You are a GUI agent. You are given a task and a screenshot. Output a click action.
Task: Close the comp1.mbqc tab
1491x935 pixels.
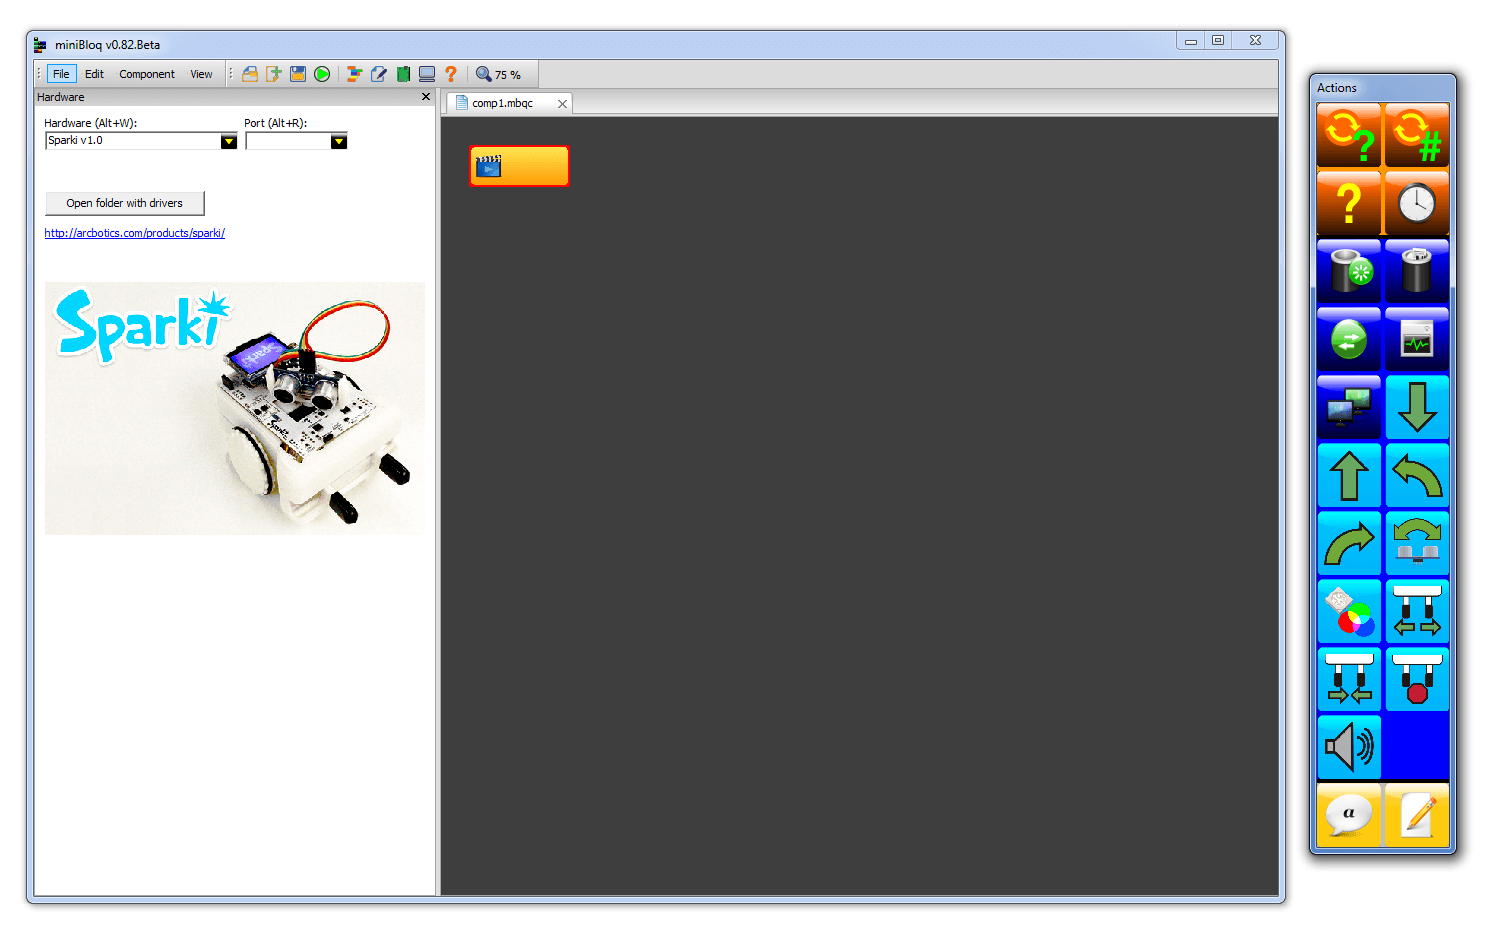pos(562,104)
